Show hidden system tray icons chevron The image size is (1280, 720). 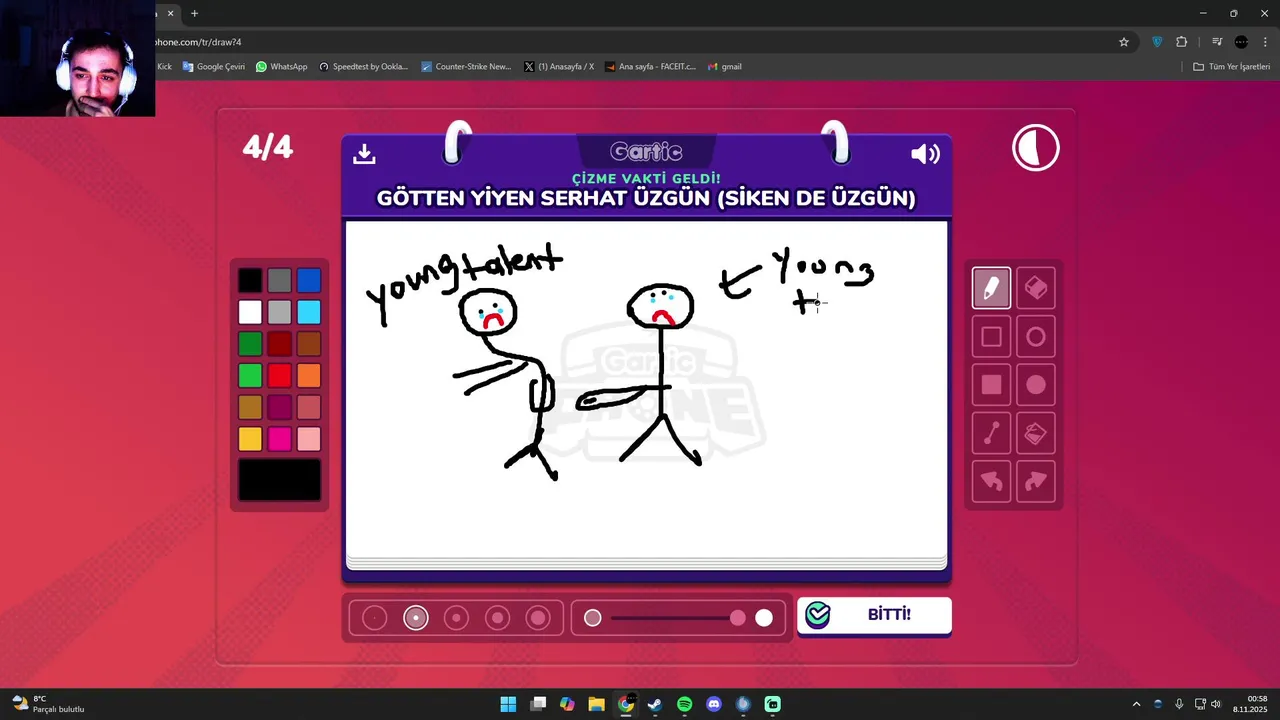coord(1136,704)
